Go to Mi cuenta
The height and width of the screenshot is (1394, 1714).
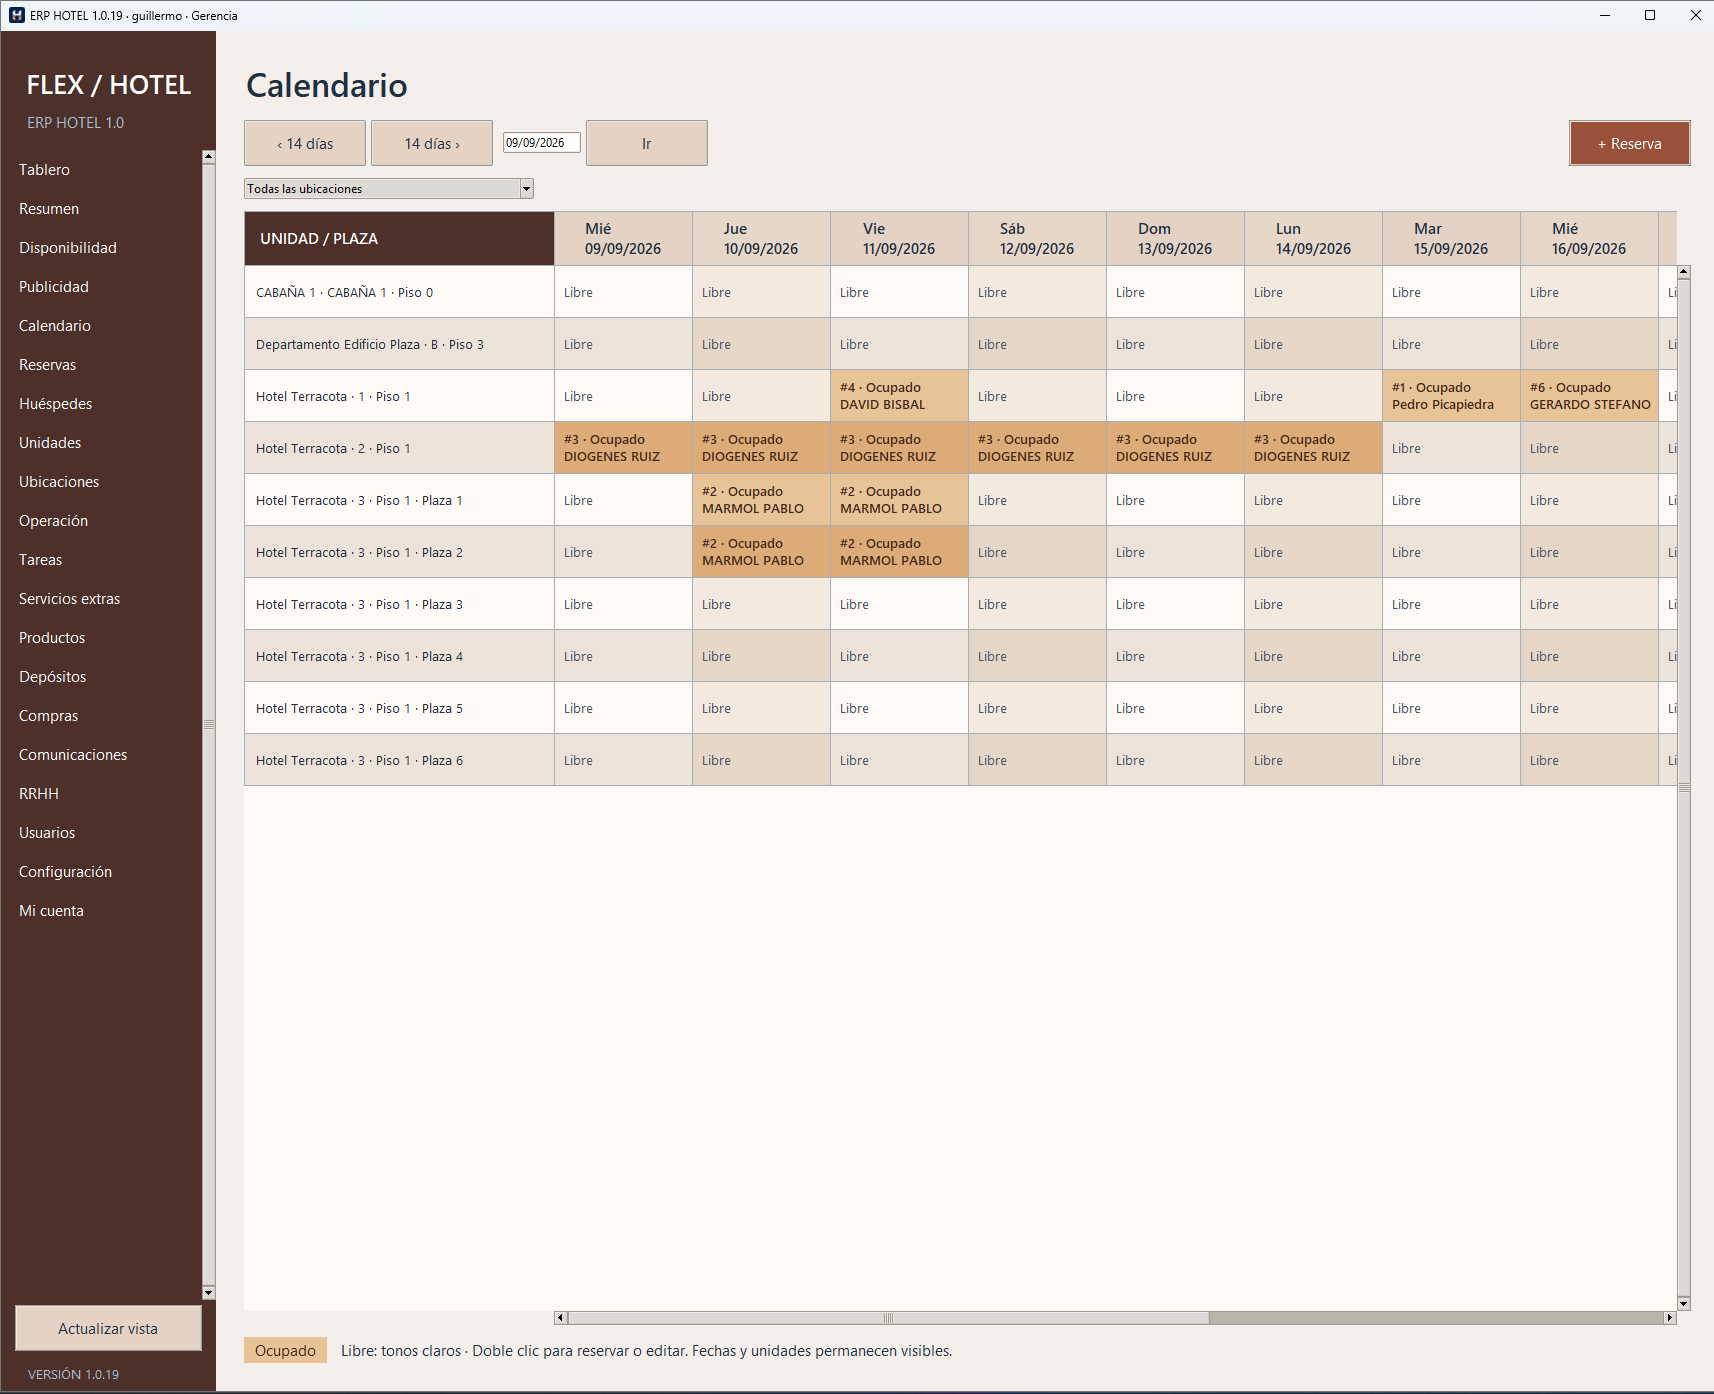pos(52,911)
